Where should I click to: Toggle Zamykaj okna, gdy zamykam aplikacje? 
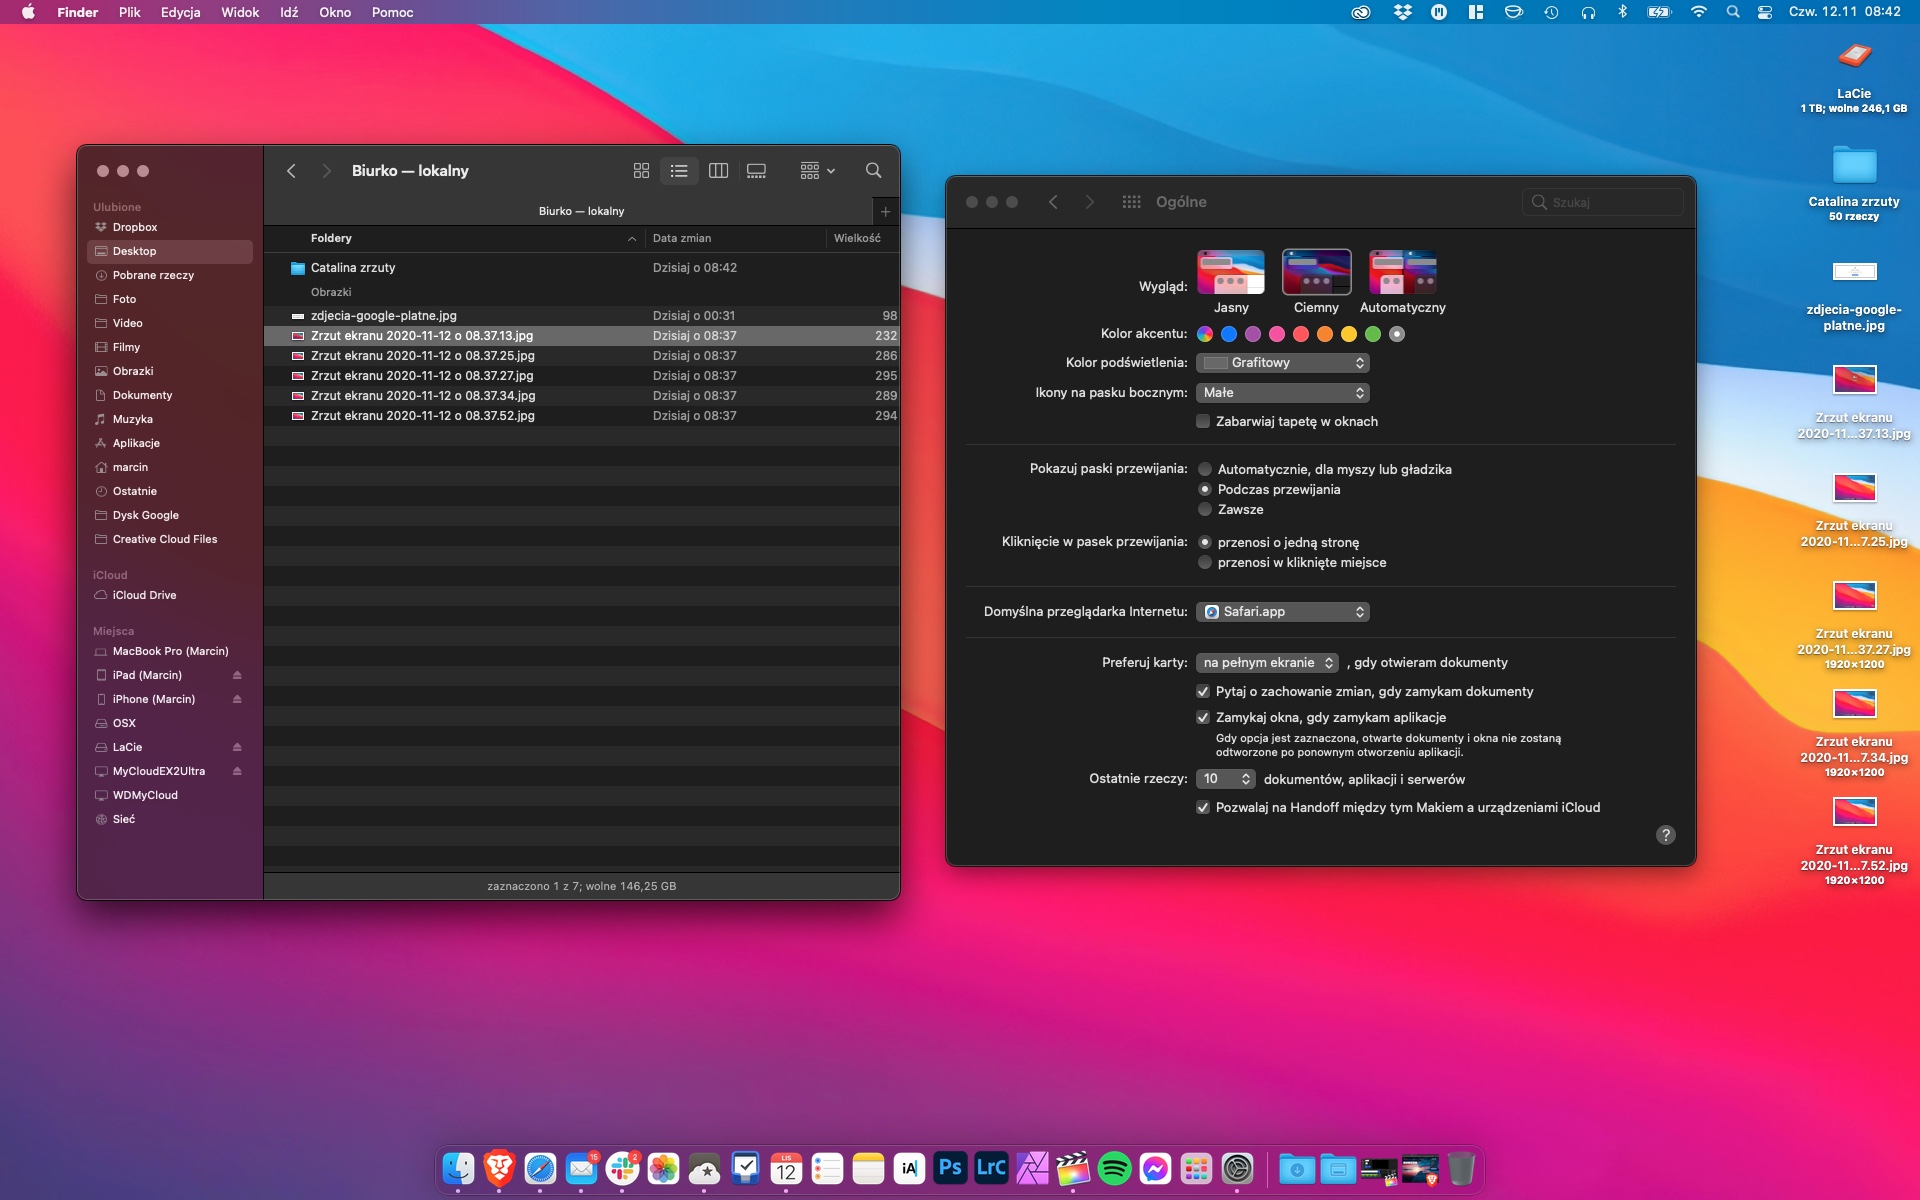tap(1203, 717)
